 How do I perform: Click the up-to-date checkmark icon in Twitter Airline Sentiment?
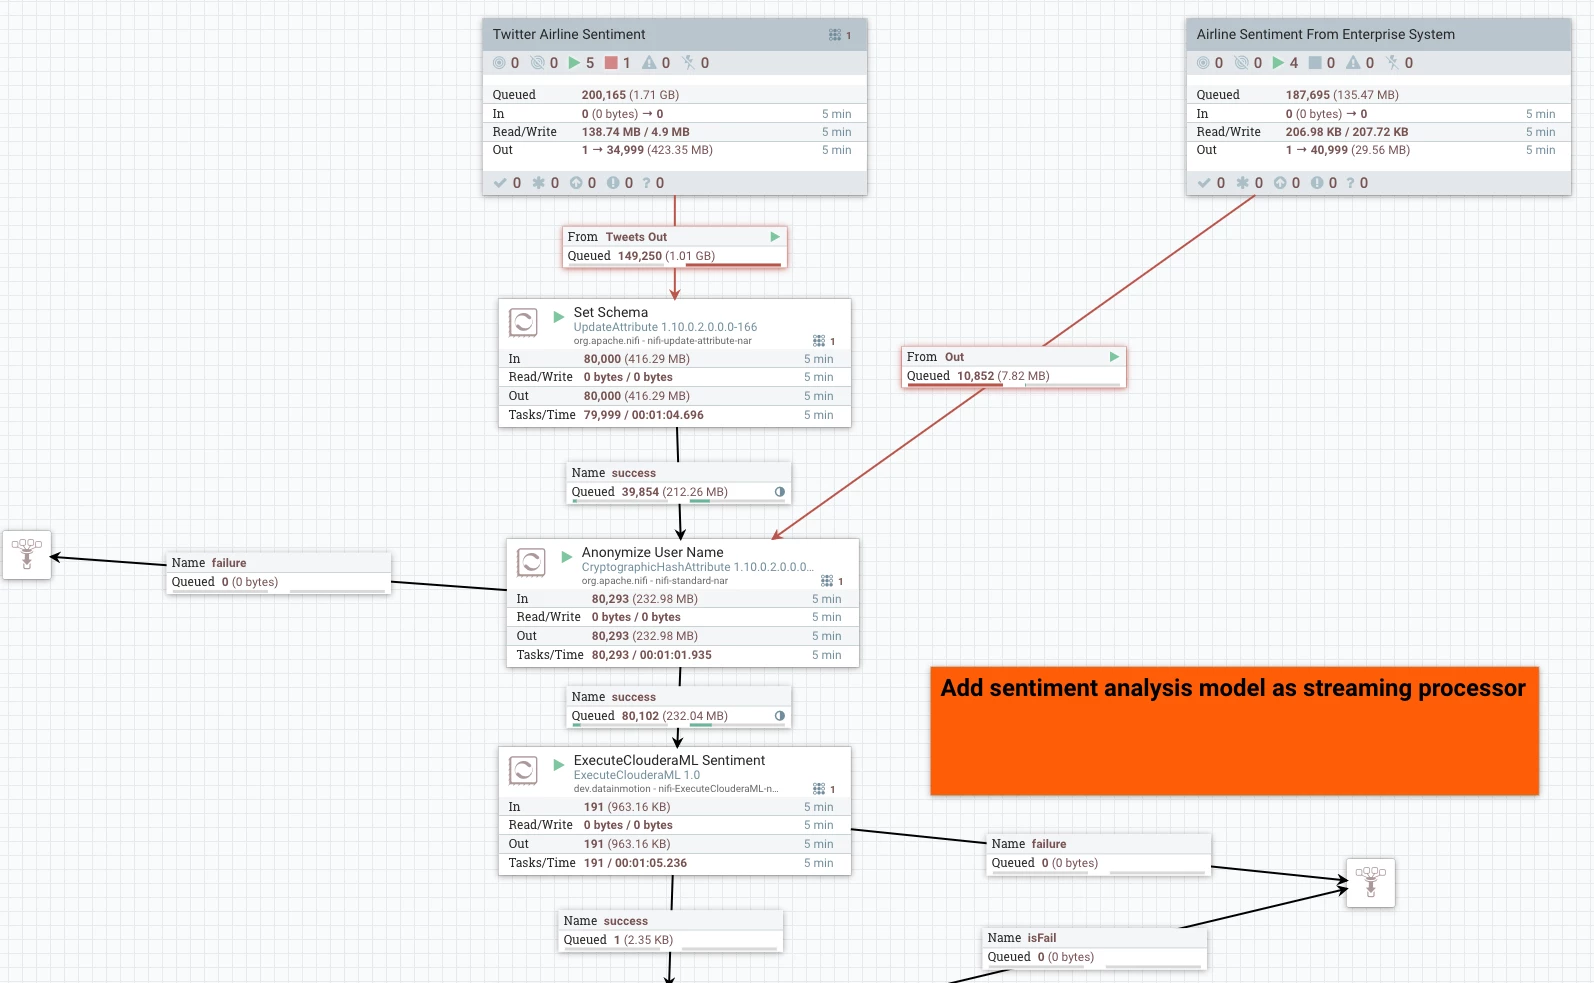click(x=501, y=183)
